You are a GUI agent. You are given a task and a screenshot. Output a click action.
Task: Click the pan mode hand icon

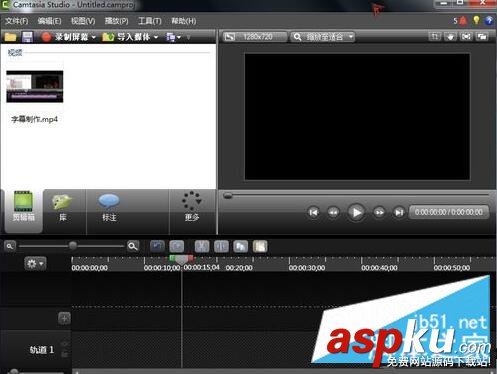pyautogui.click(x=450, y=36)
